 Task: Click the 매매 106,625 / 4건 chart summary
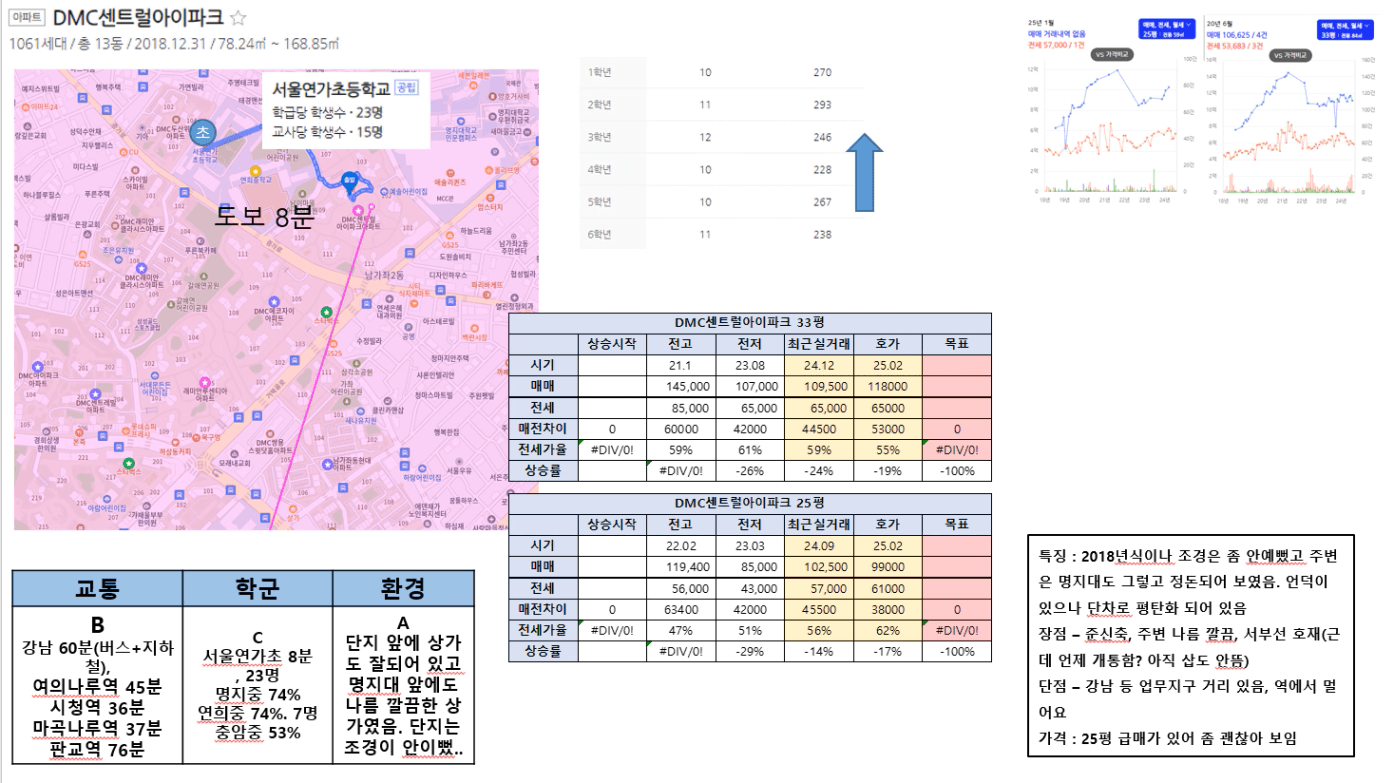[1237, 35]
